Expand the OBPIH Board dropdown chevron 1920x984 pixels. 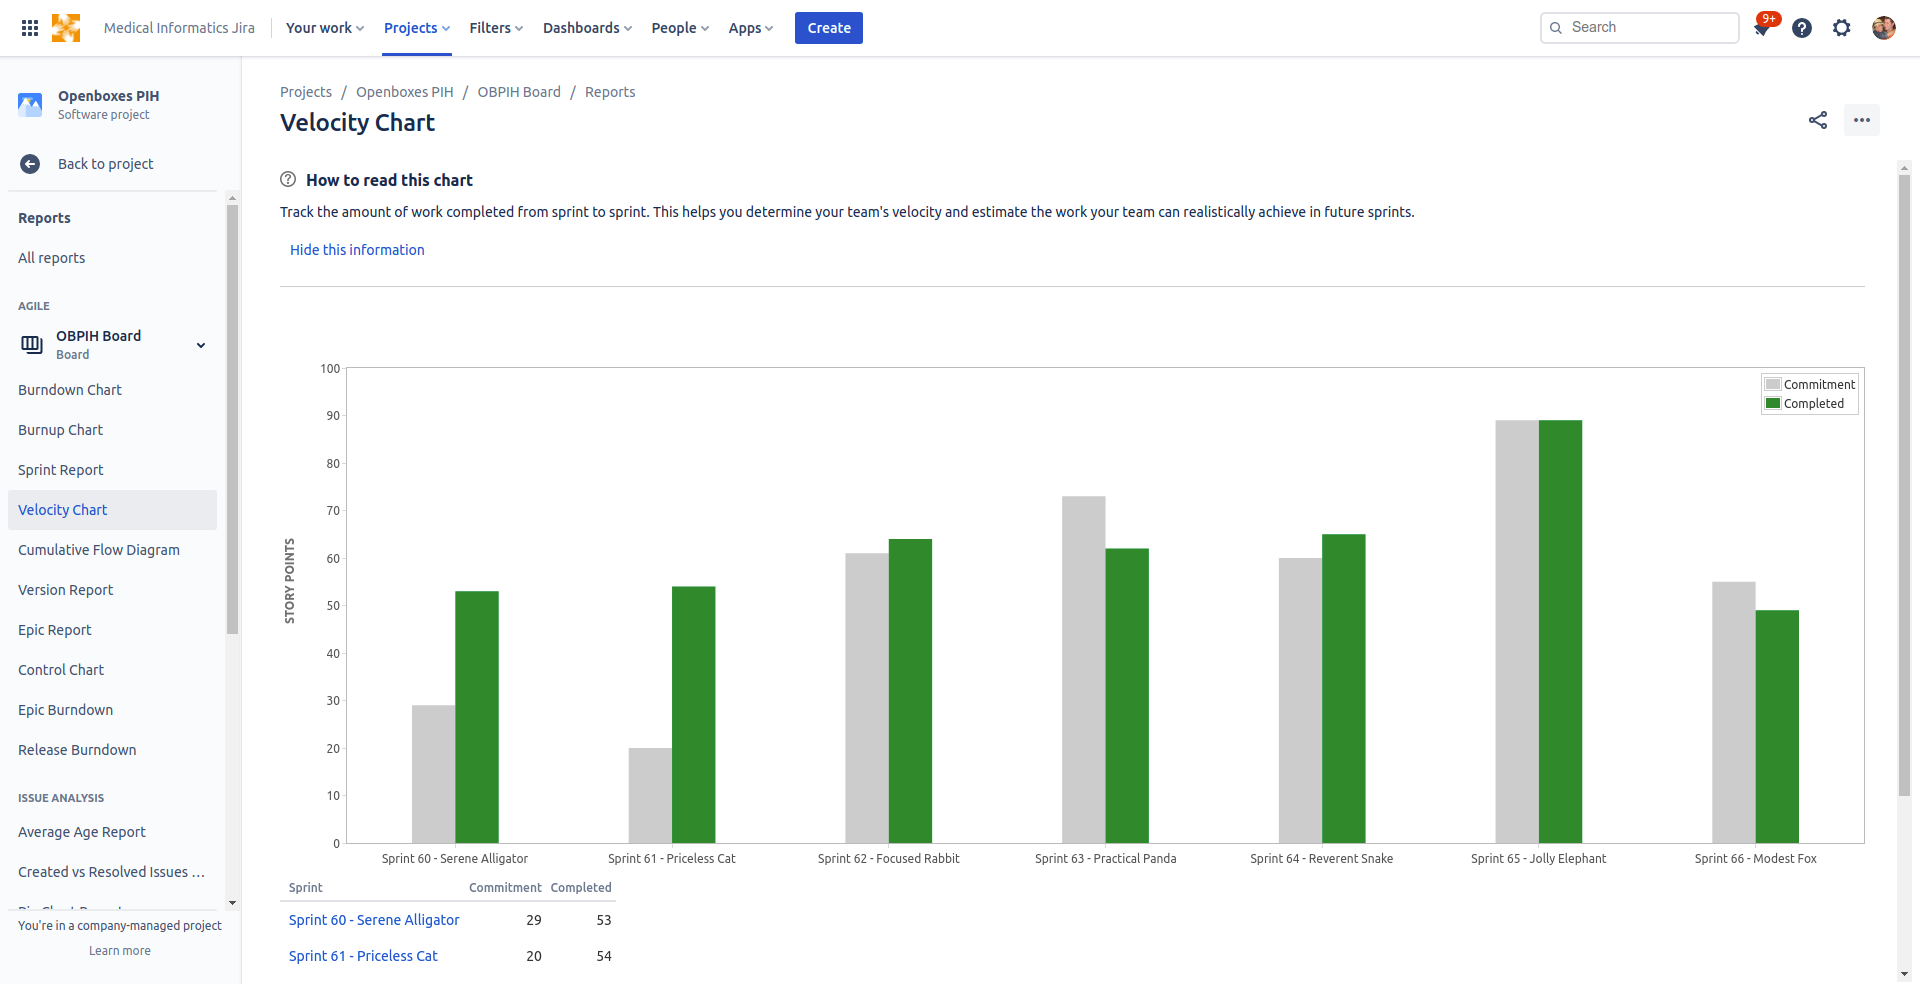tap(201, 345)
